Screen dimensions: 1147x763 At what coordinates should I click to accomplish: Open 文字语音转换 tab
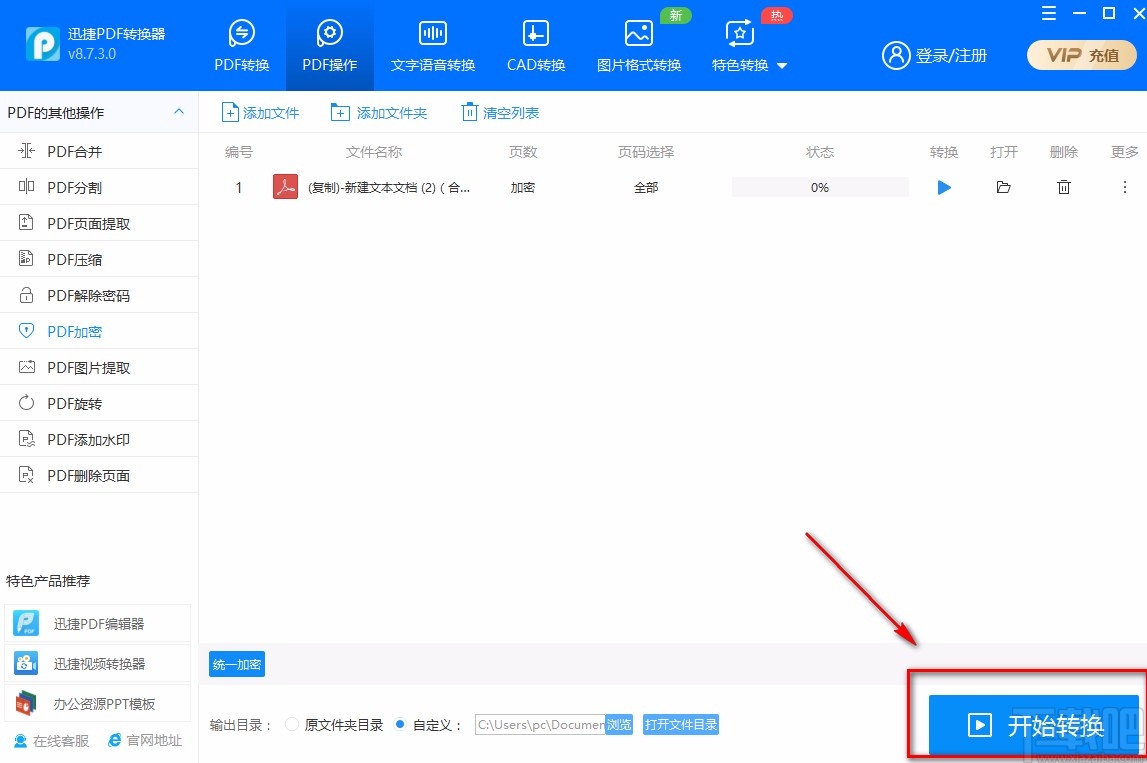tap(433, 46)
